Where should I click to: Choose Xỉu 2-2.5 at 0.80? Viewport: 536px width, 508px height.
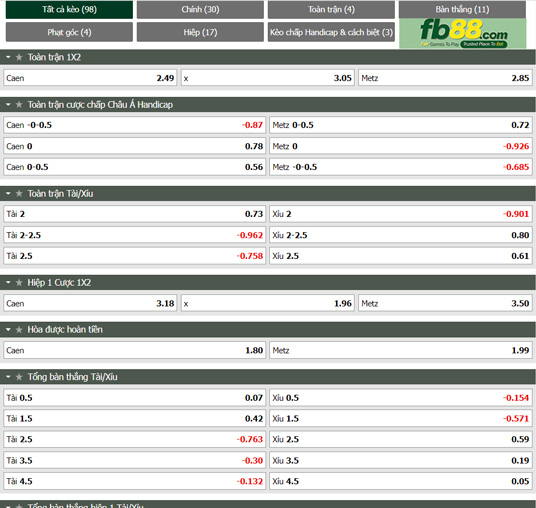[401, 235]
